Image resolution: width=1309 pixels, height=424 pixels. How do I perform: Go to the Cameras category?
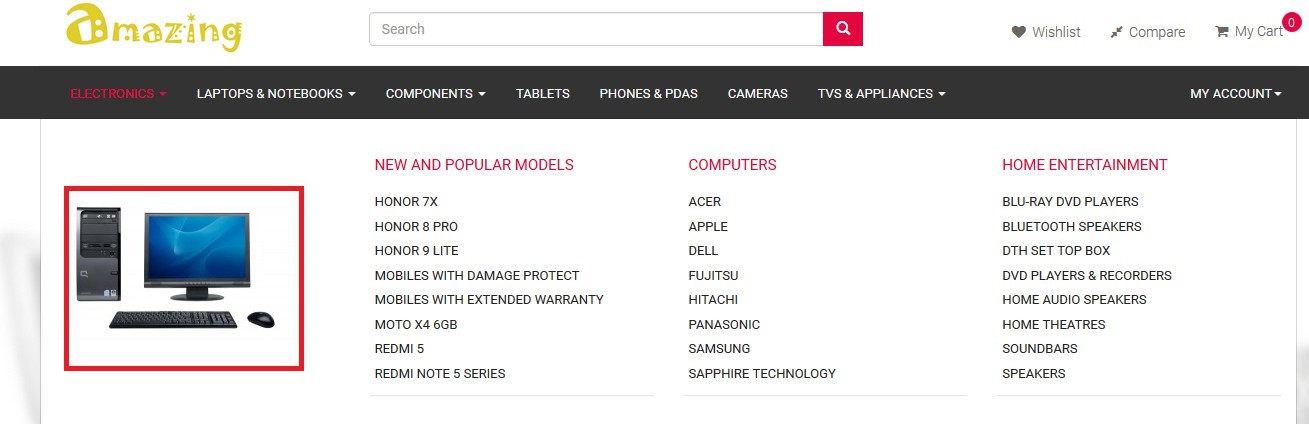(x=757, y=93)
